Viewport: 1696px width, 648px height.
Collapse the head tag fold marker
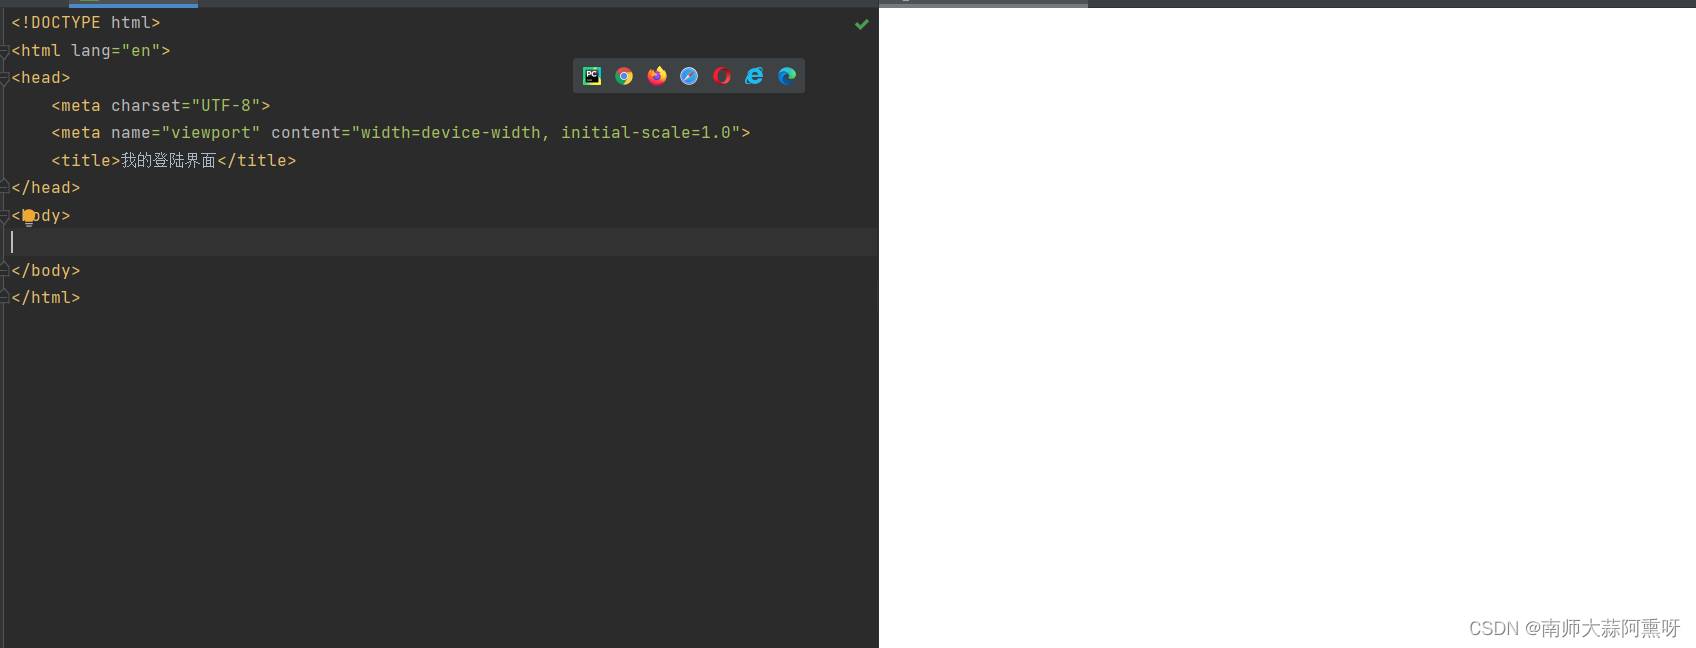click(4, 78)
